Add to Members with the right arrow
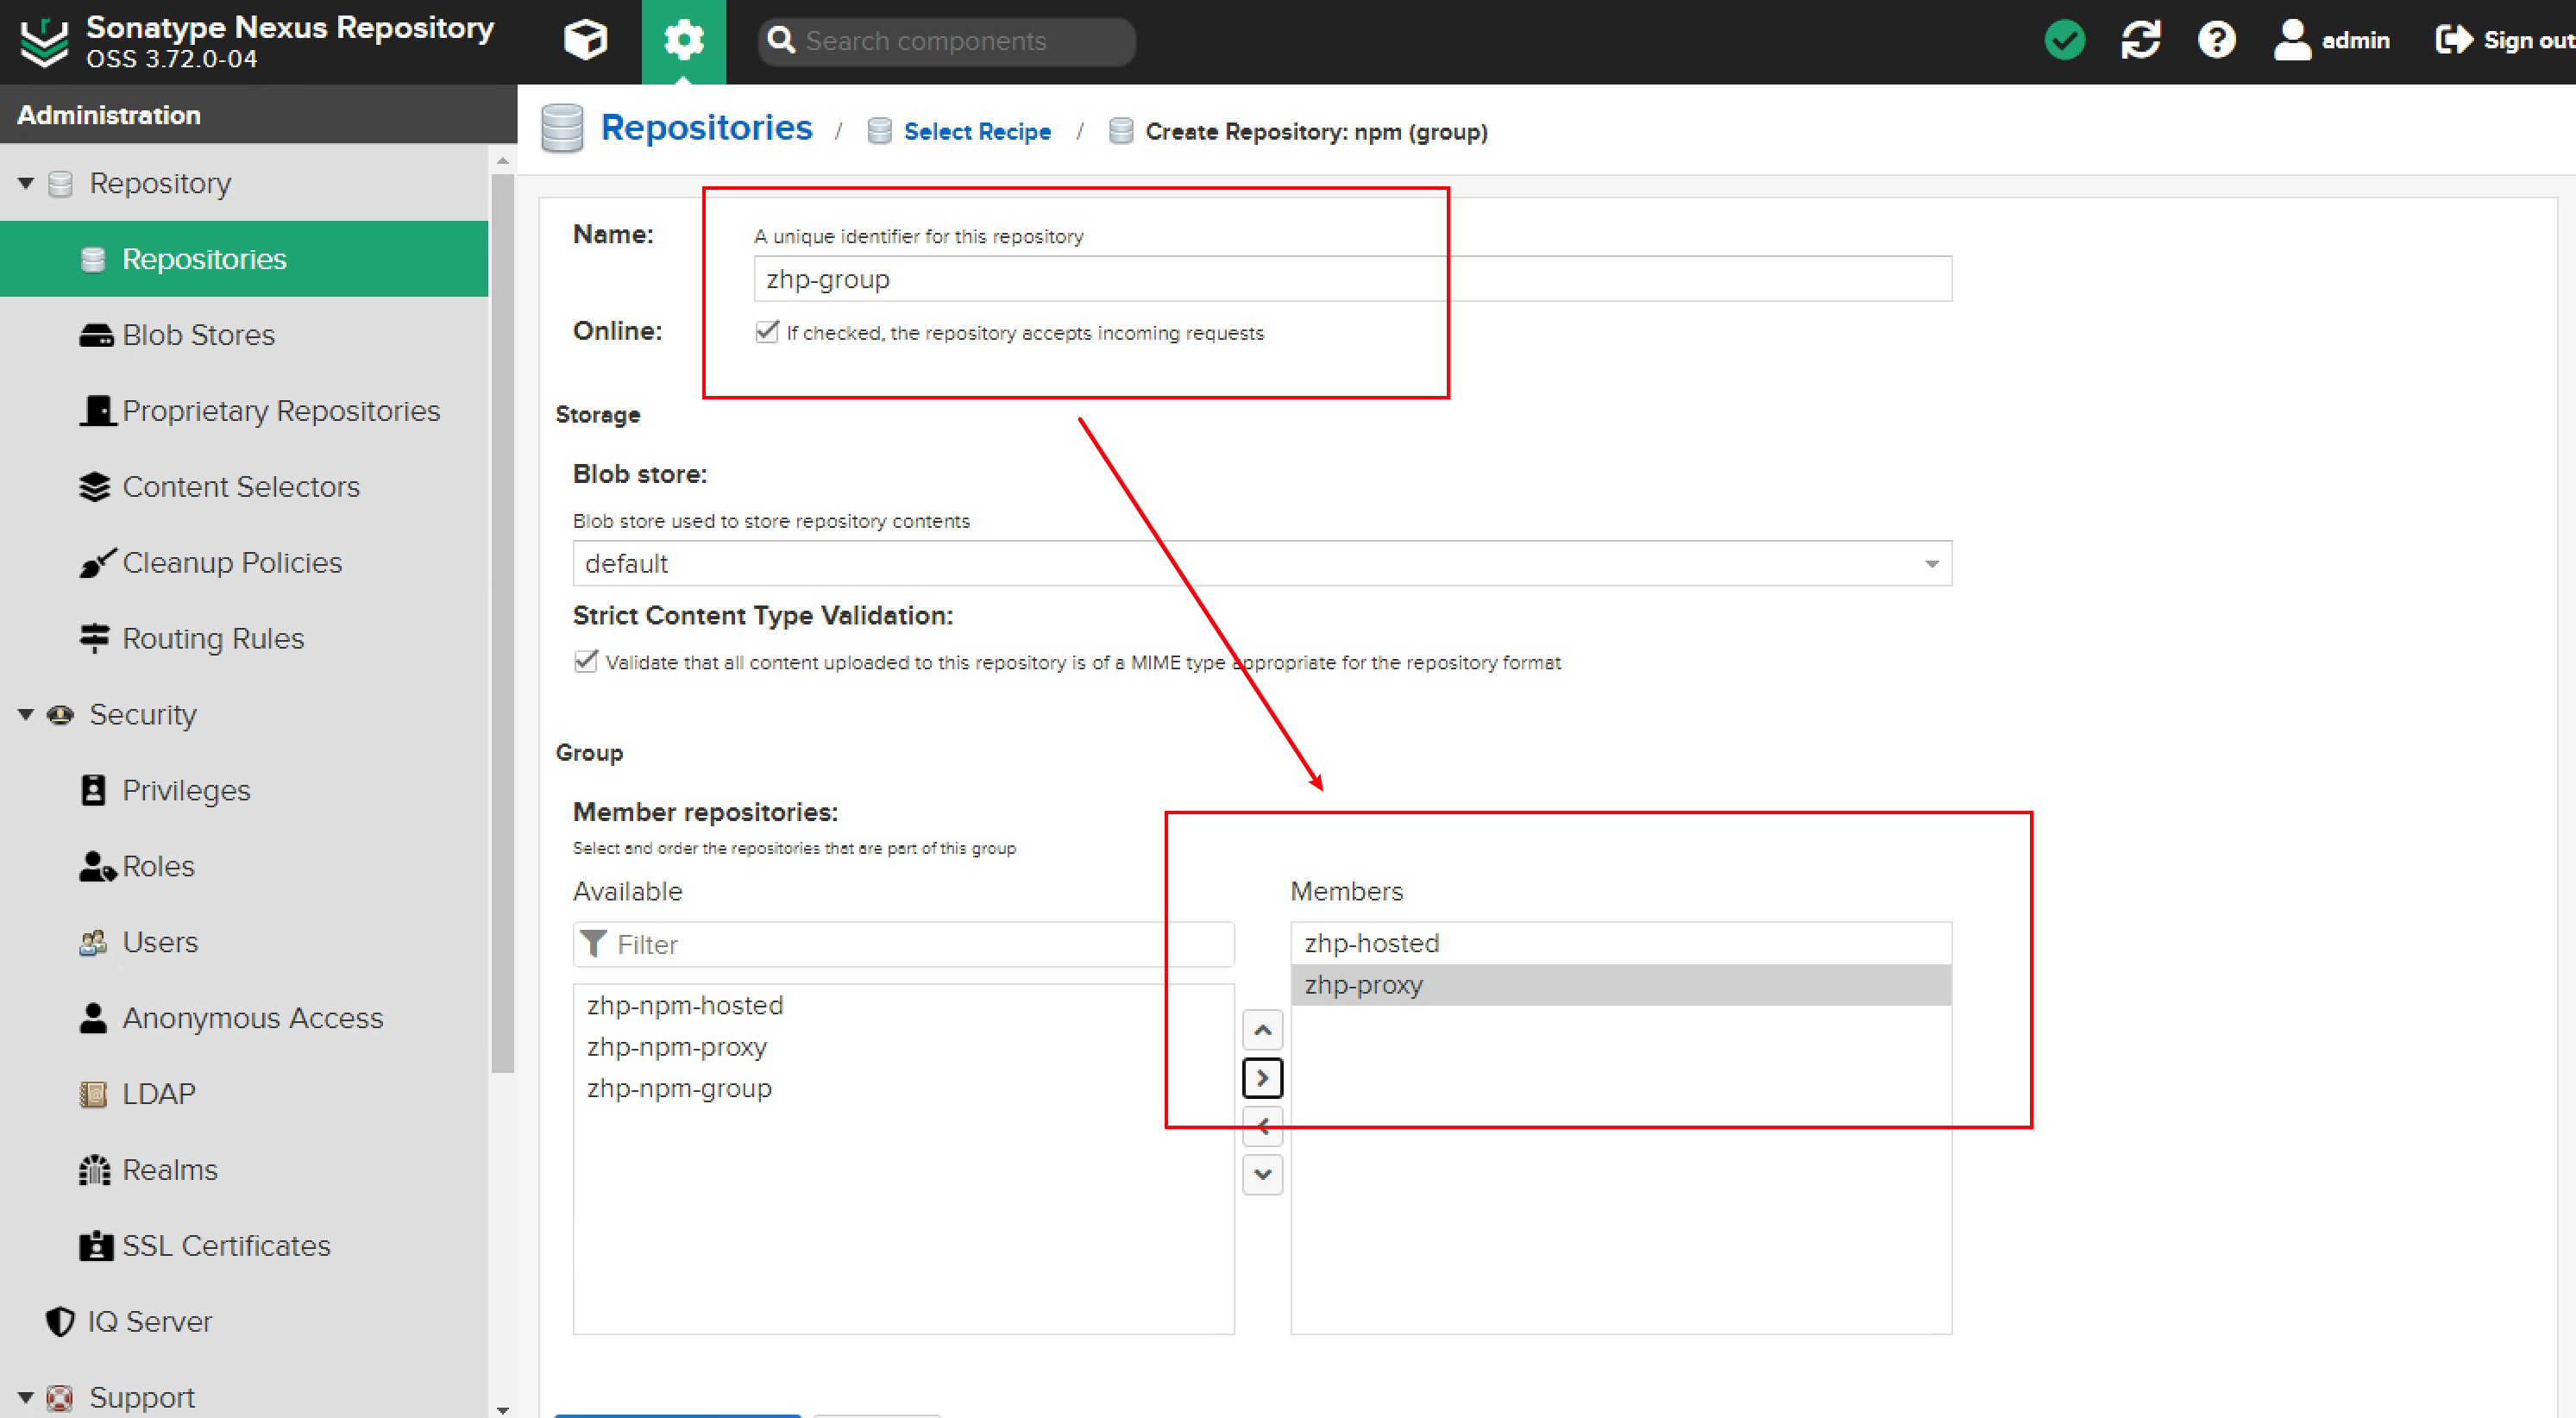Viewport: 2576px width, 1418px height. click(x=1262, y=1078)
